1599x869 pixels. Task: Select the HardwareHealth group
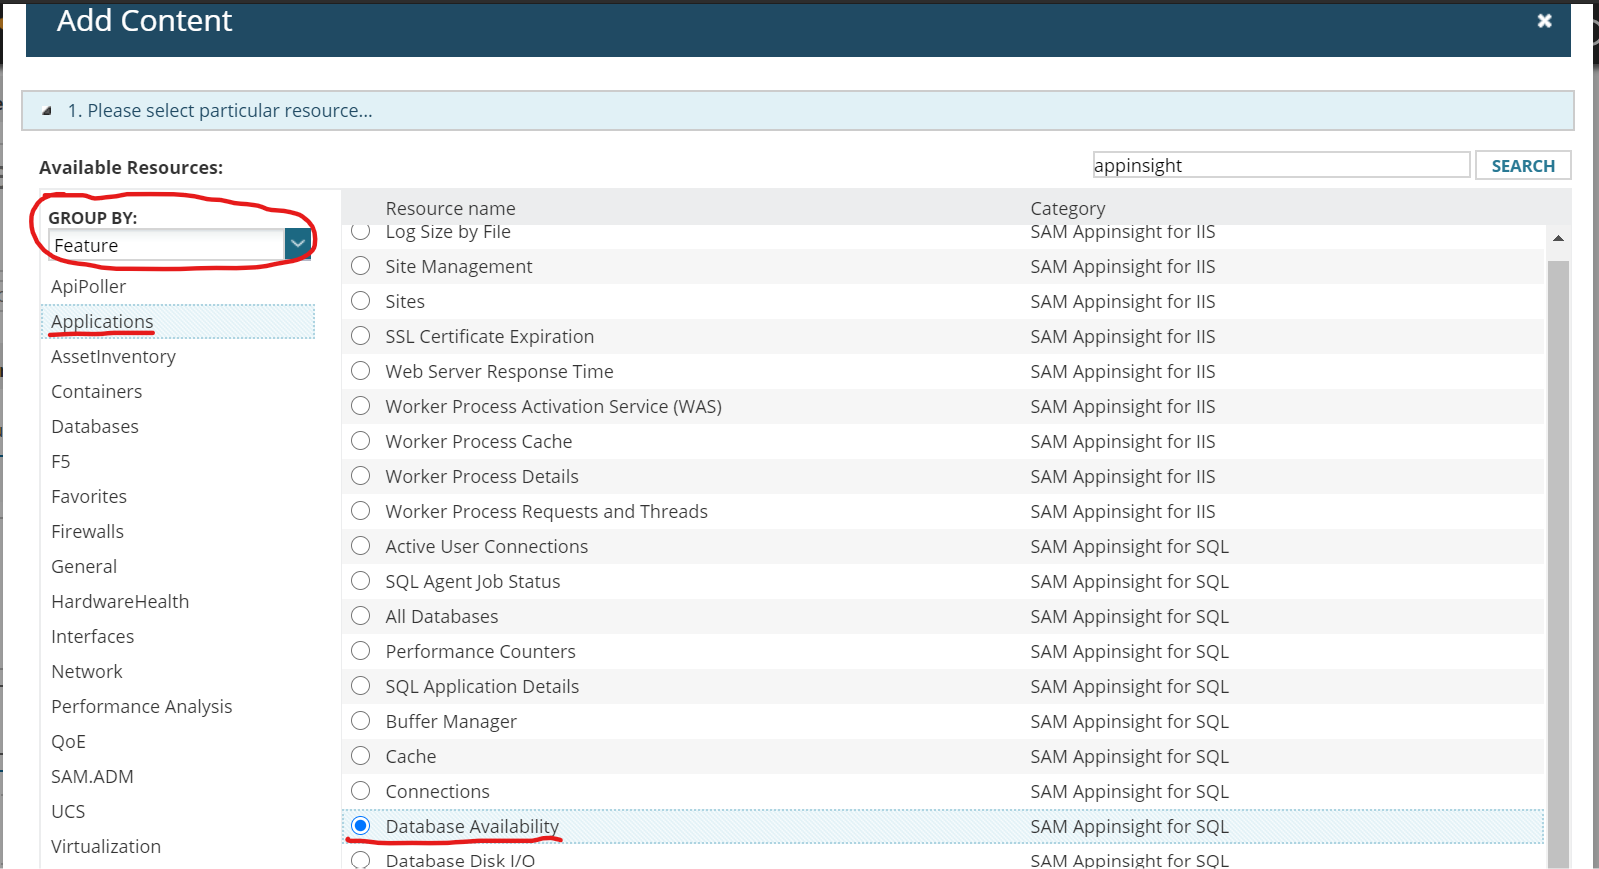[120, 602]
